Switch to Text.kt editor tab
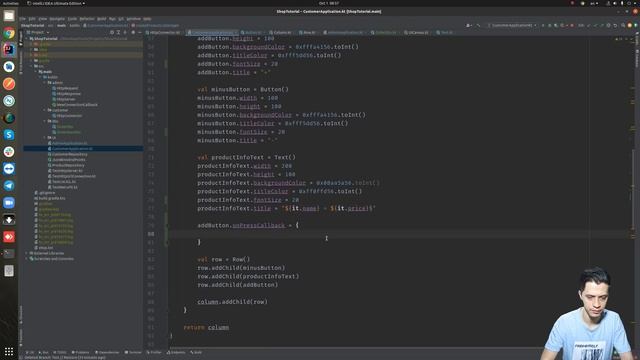 click(x=445, y=32)
